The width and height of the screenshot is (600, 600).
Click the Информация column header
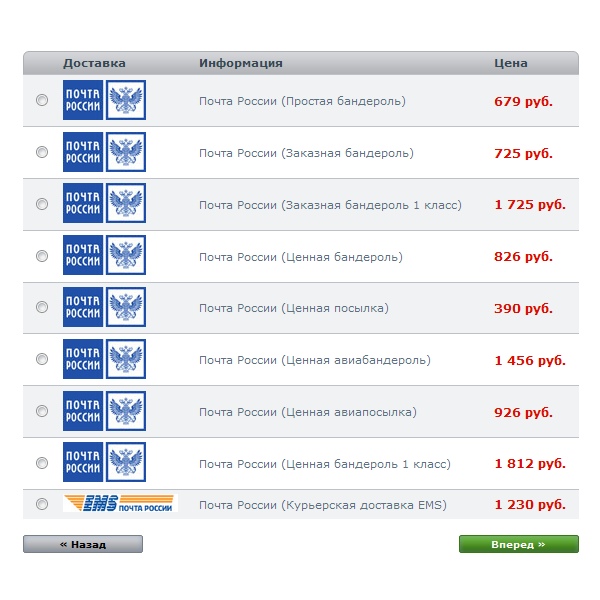(241, 63)
